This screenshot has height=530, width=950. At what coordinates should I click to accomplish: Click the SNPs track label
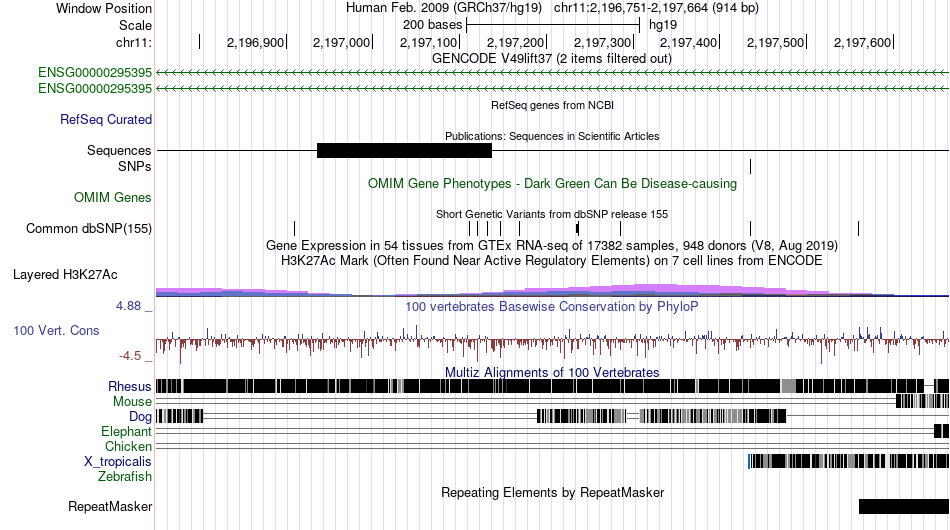135,166
